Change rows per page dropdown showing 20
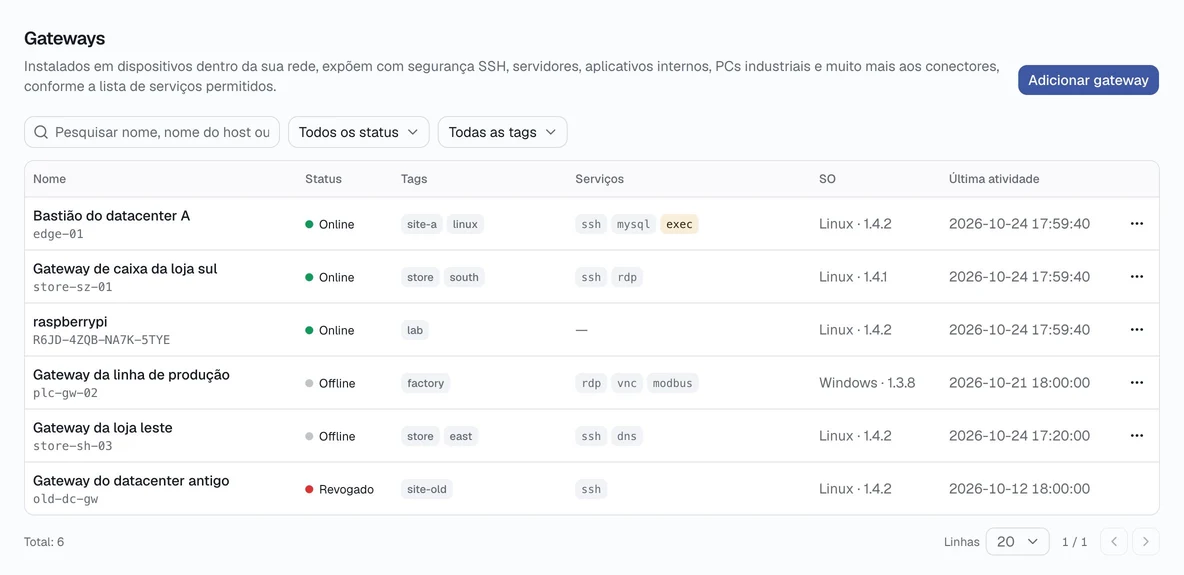The image size is (1184, 575). coord(1017,541)
